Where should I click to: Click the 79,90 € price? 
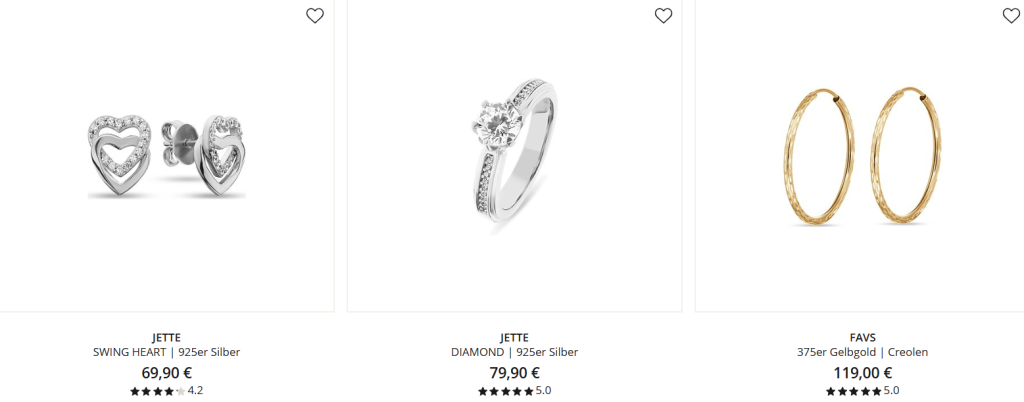(515, 373)
